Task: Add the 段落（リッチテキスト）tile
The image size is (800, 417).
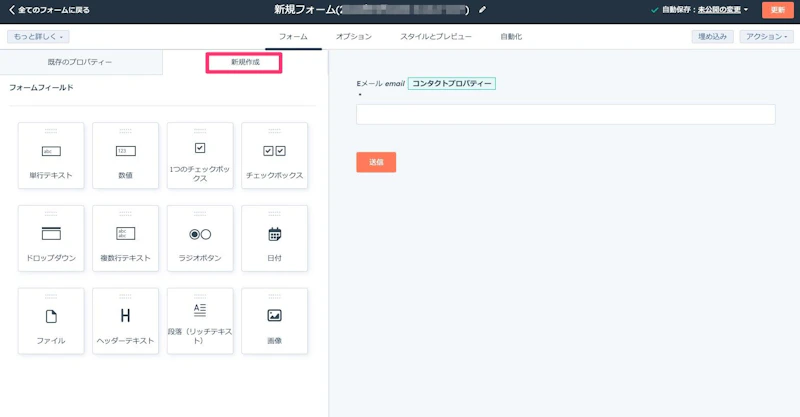Action: [x=200, y=321]
